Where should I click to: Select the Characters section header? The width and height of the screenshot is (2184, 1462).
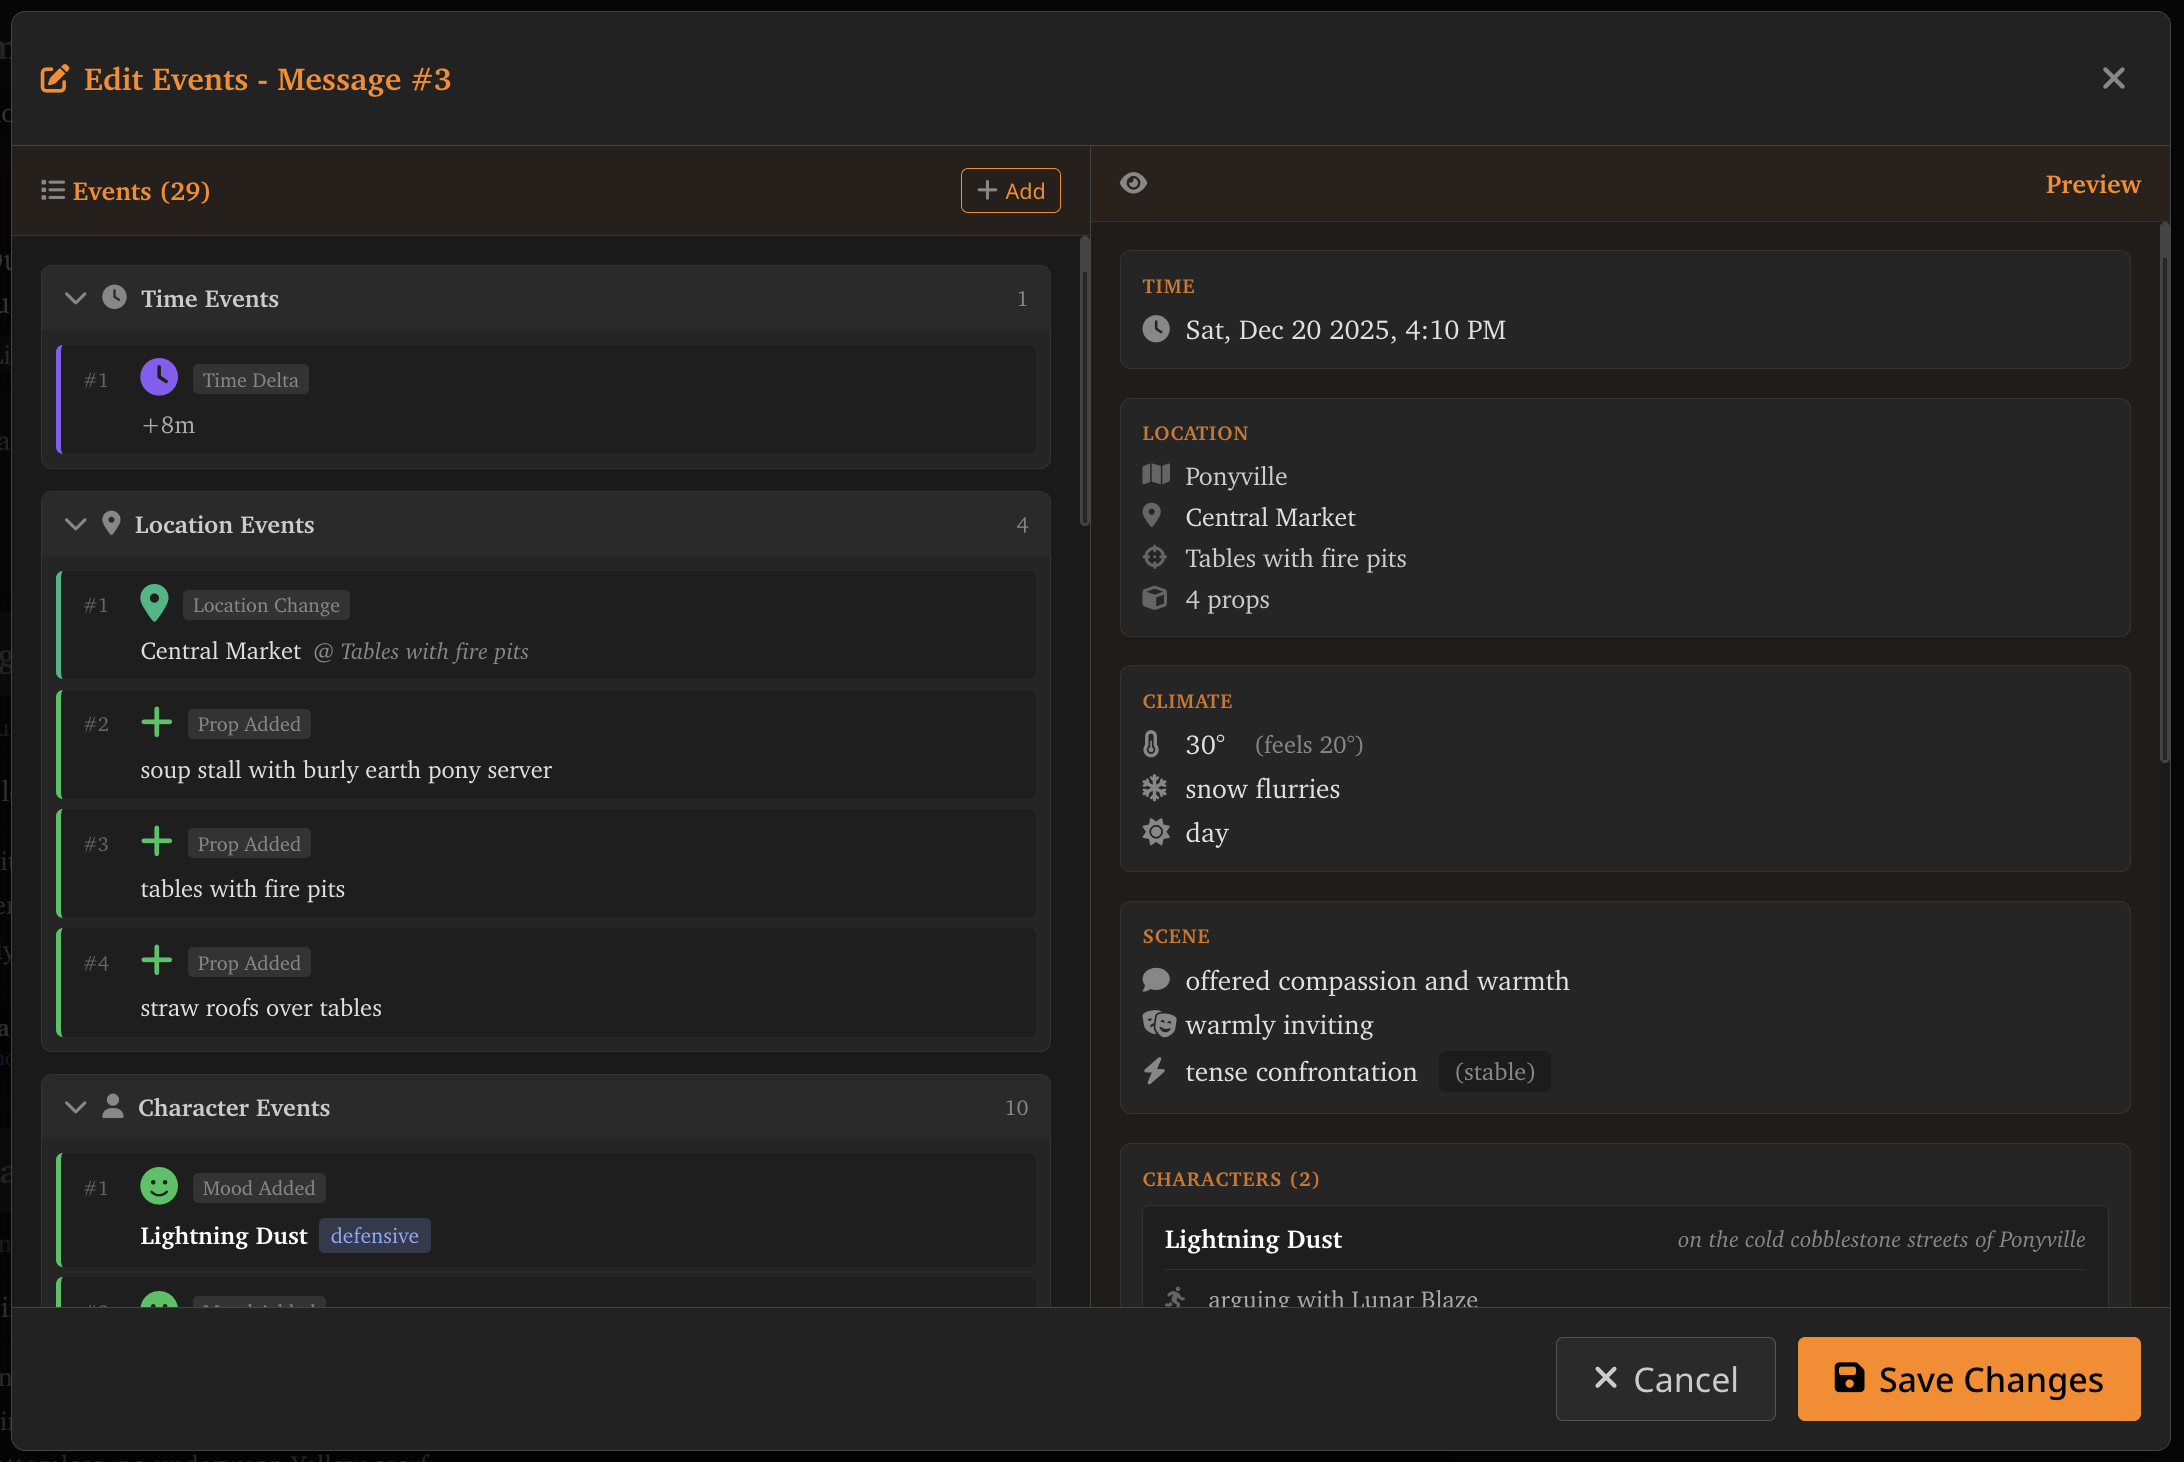(x=1231, y=1179)
